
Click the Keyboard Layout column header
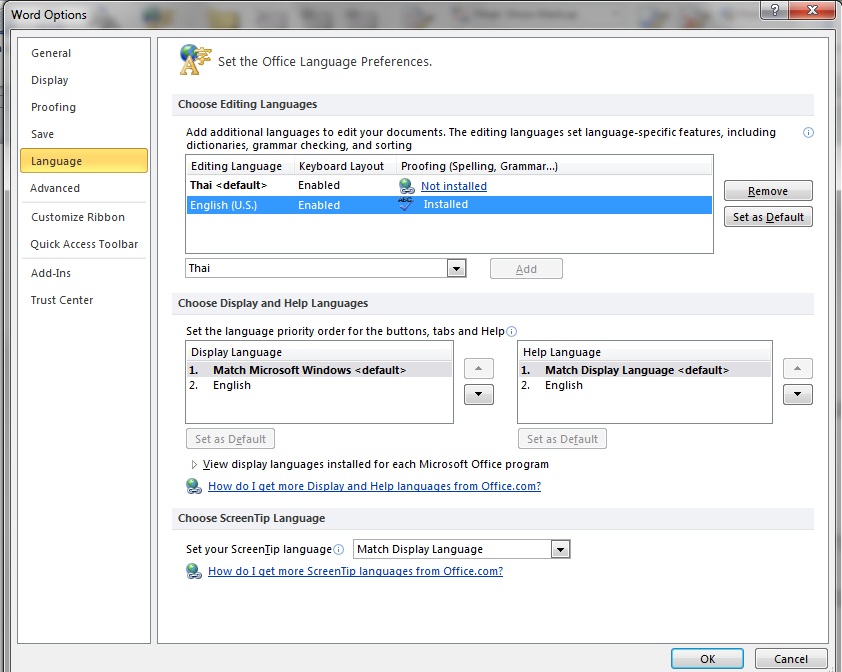345,166
